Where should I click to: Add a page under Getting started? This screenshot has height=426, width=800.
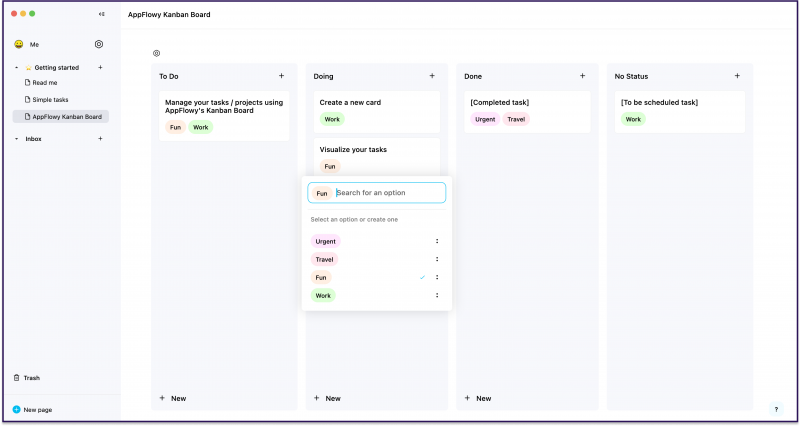click(x=101, y=67)
